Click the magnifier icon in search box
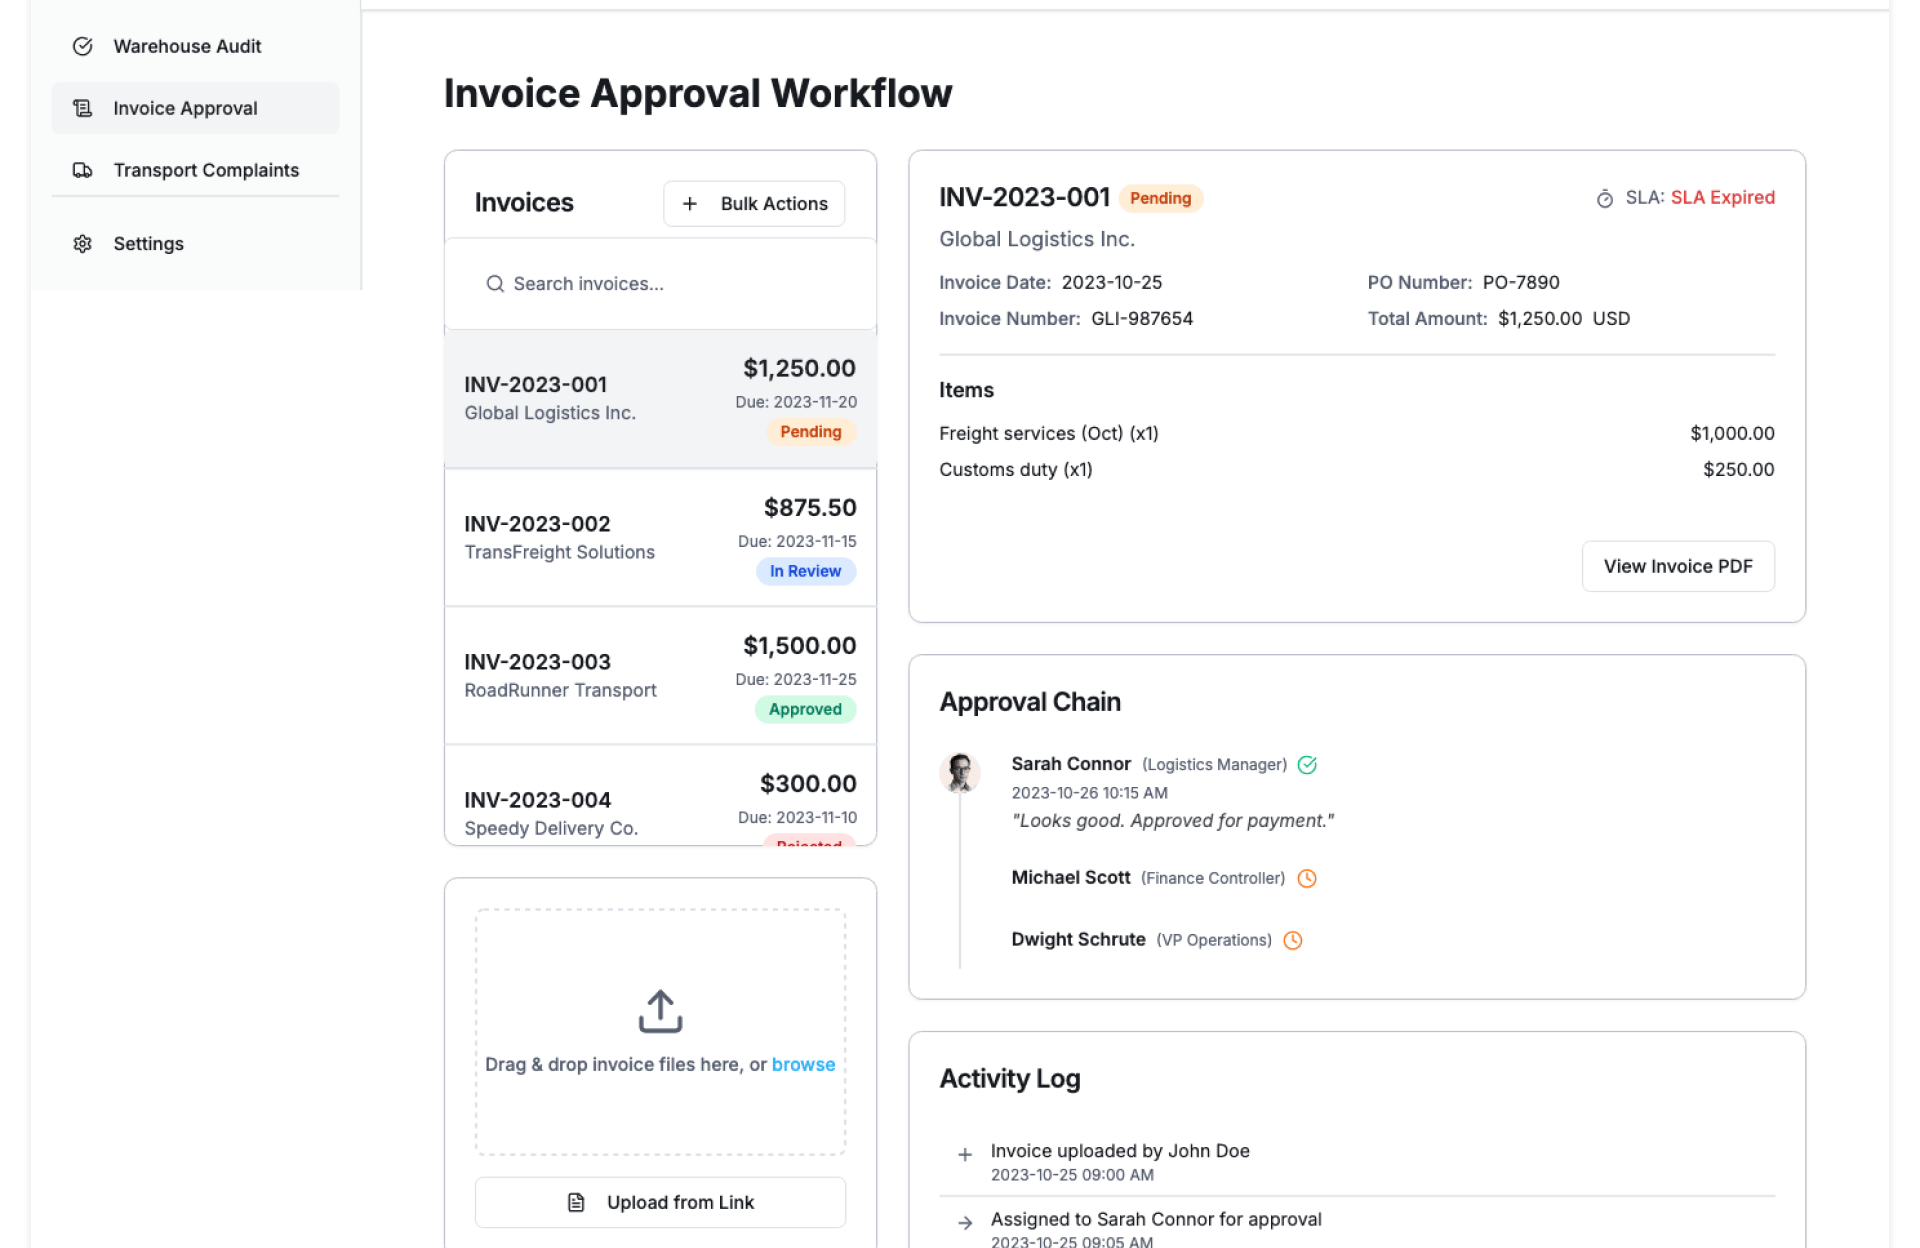This screenshot has height=1248, width=1920. (495, 284)
